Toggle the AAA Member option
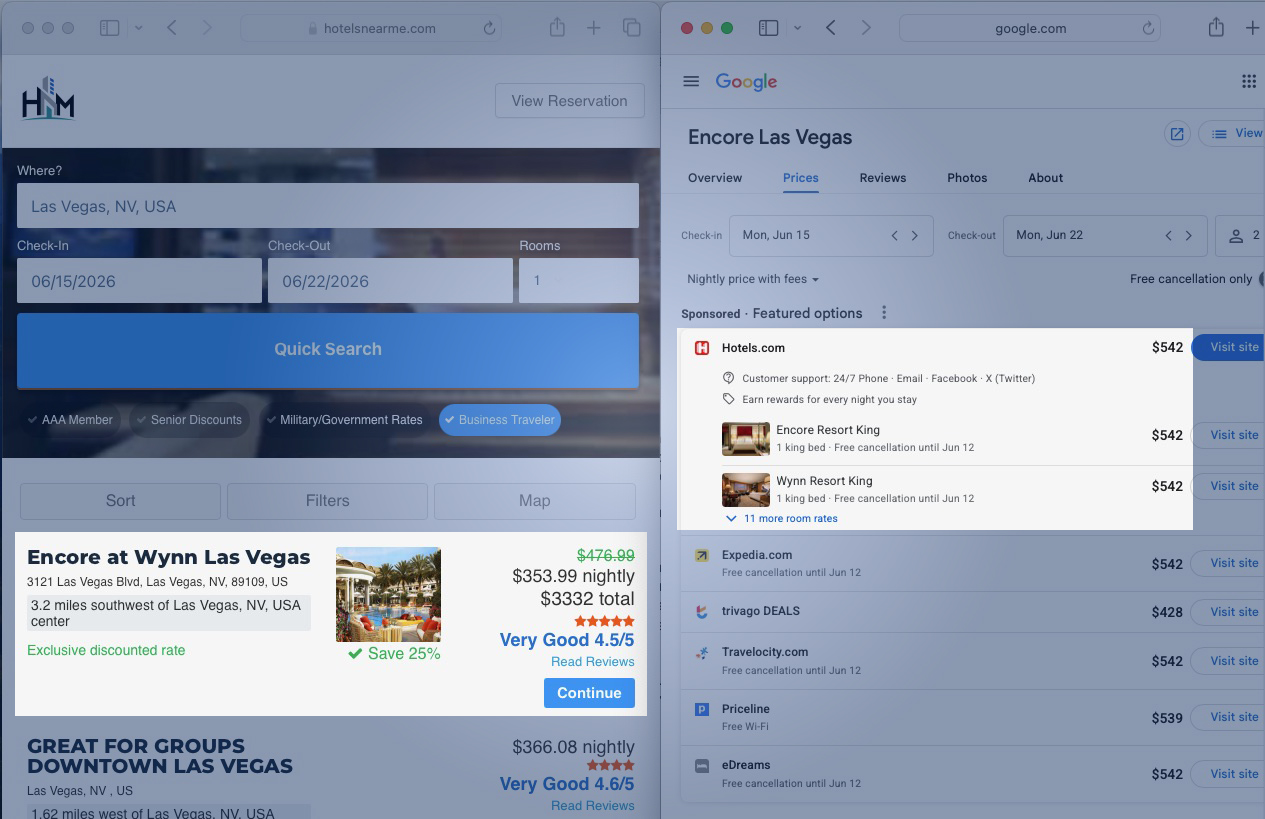 coord(70,420)
